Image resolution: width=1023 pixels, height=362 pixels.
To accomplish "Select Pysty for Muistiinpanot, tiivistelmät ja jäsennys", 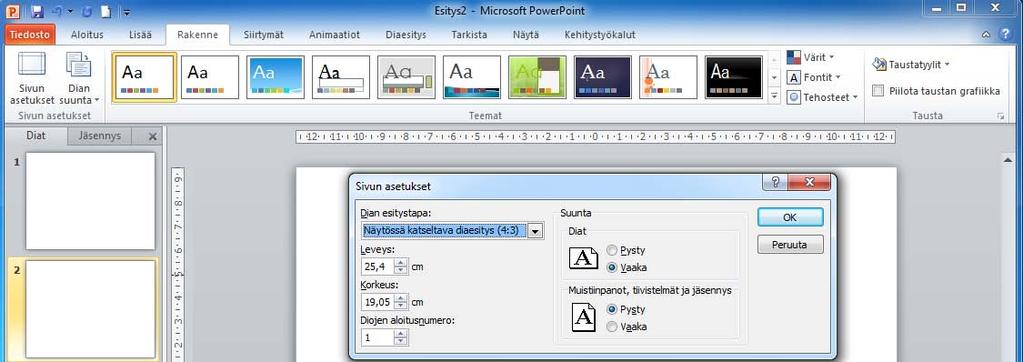I will point(626,309).
